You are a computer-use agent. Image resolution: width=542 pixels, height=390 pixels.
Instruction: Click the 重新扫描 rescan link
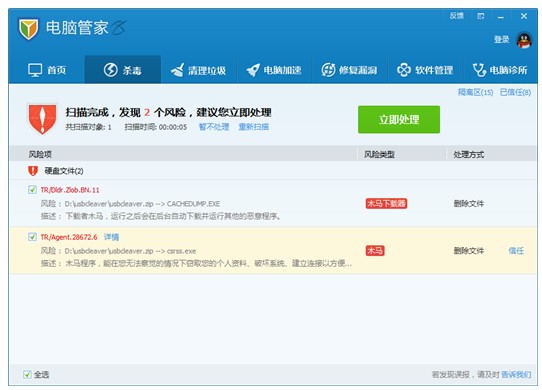point(254,127)
